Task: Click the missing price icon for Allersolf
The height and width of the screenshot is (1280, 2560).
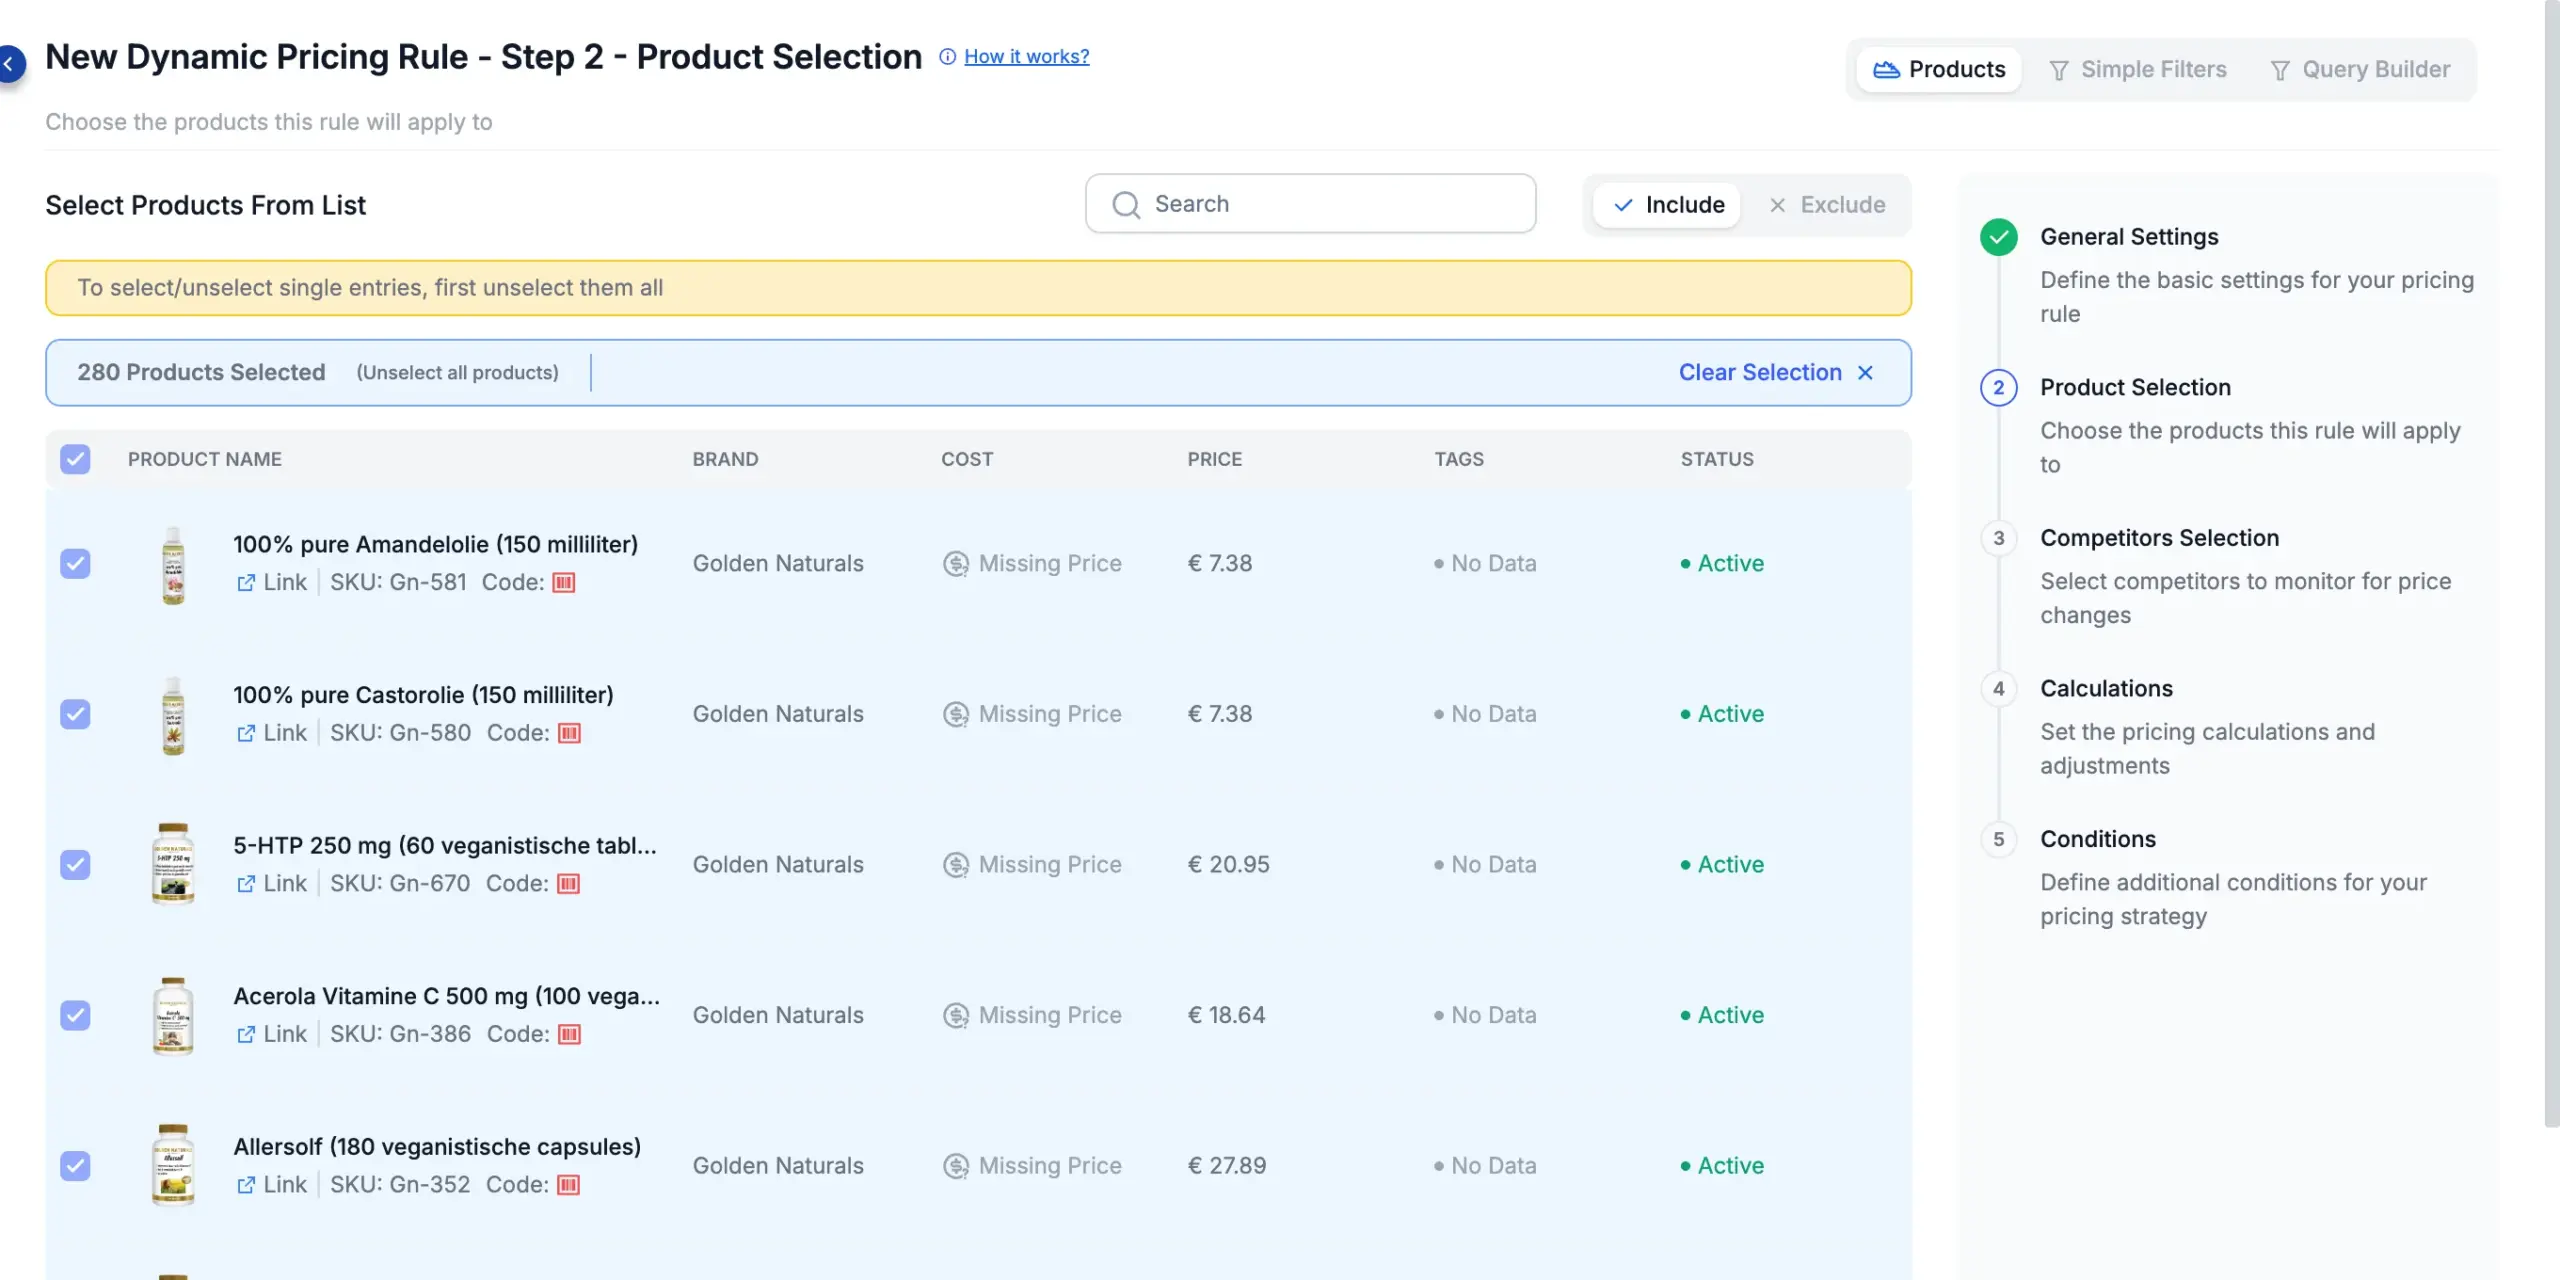Action: [956, 1166]
